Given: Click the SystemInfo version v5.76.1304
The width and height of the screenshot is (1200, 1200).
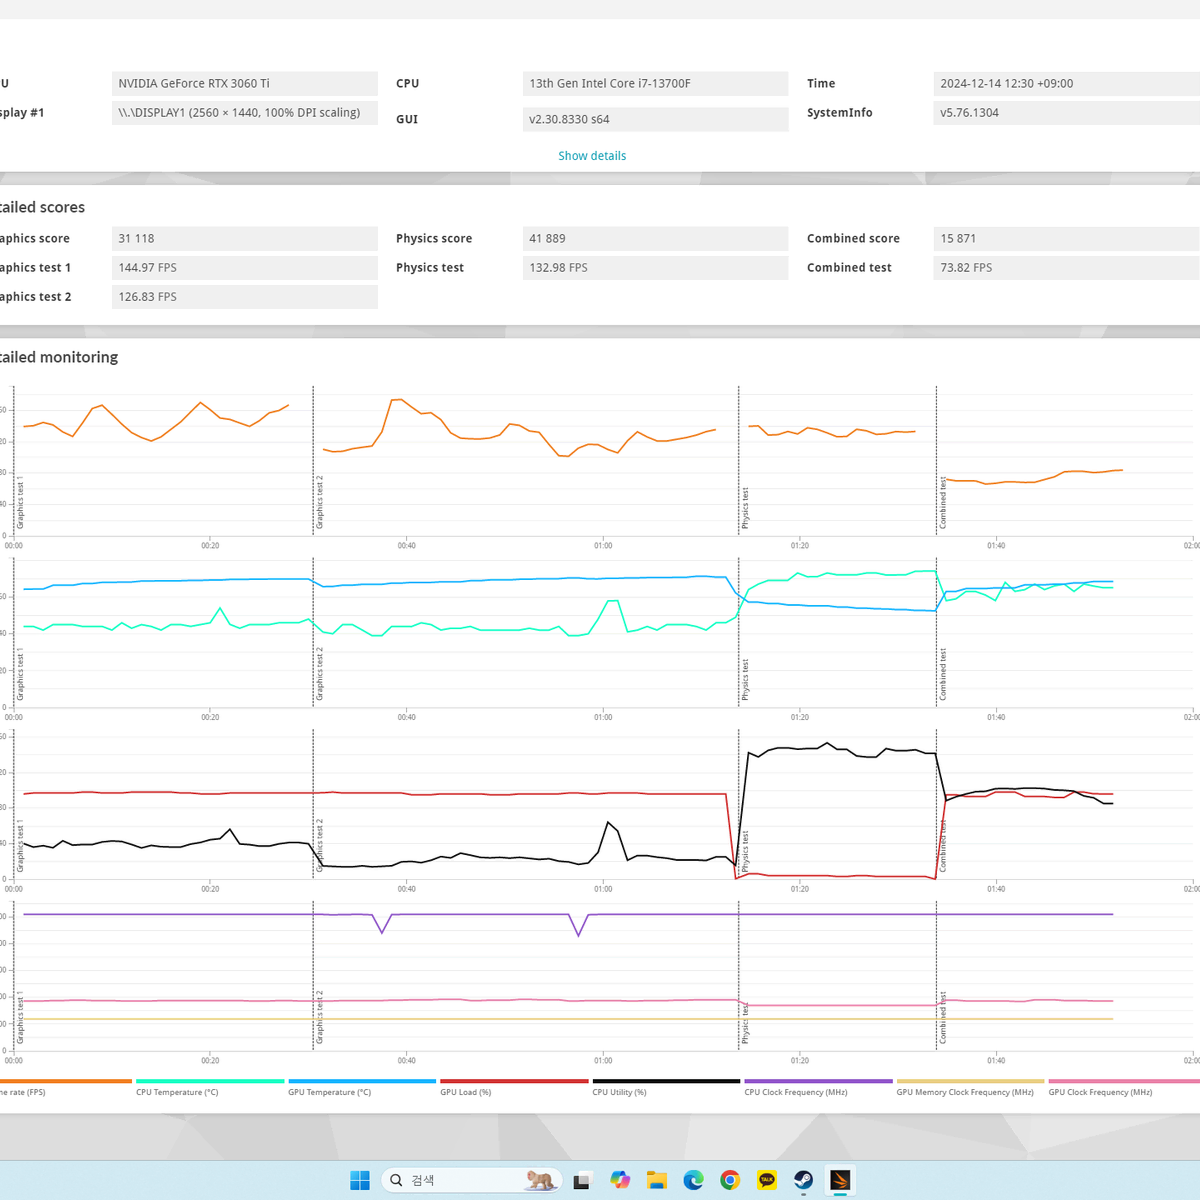Looking at the screenshot, I should coord(1066,113).
